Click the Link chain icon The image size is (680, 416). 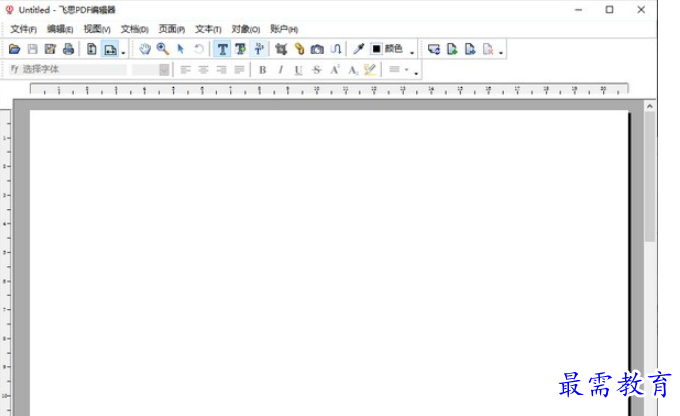click(x=299, y=49)
